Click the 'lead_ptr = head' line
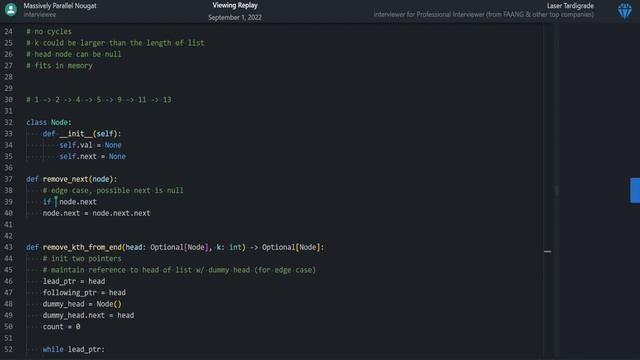 coord(74,282)
